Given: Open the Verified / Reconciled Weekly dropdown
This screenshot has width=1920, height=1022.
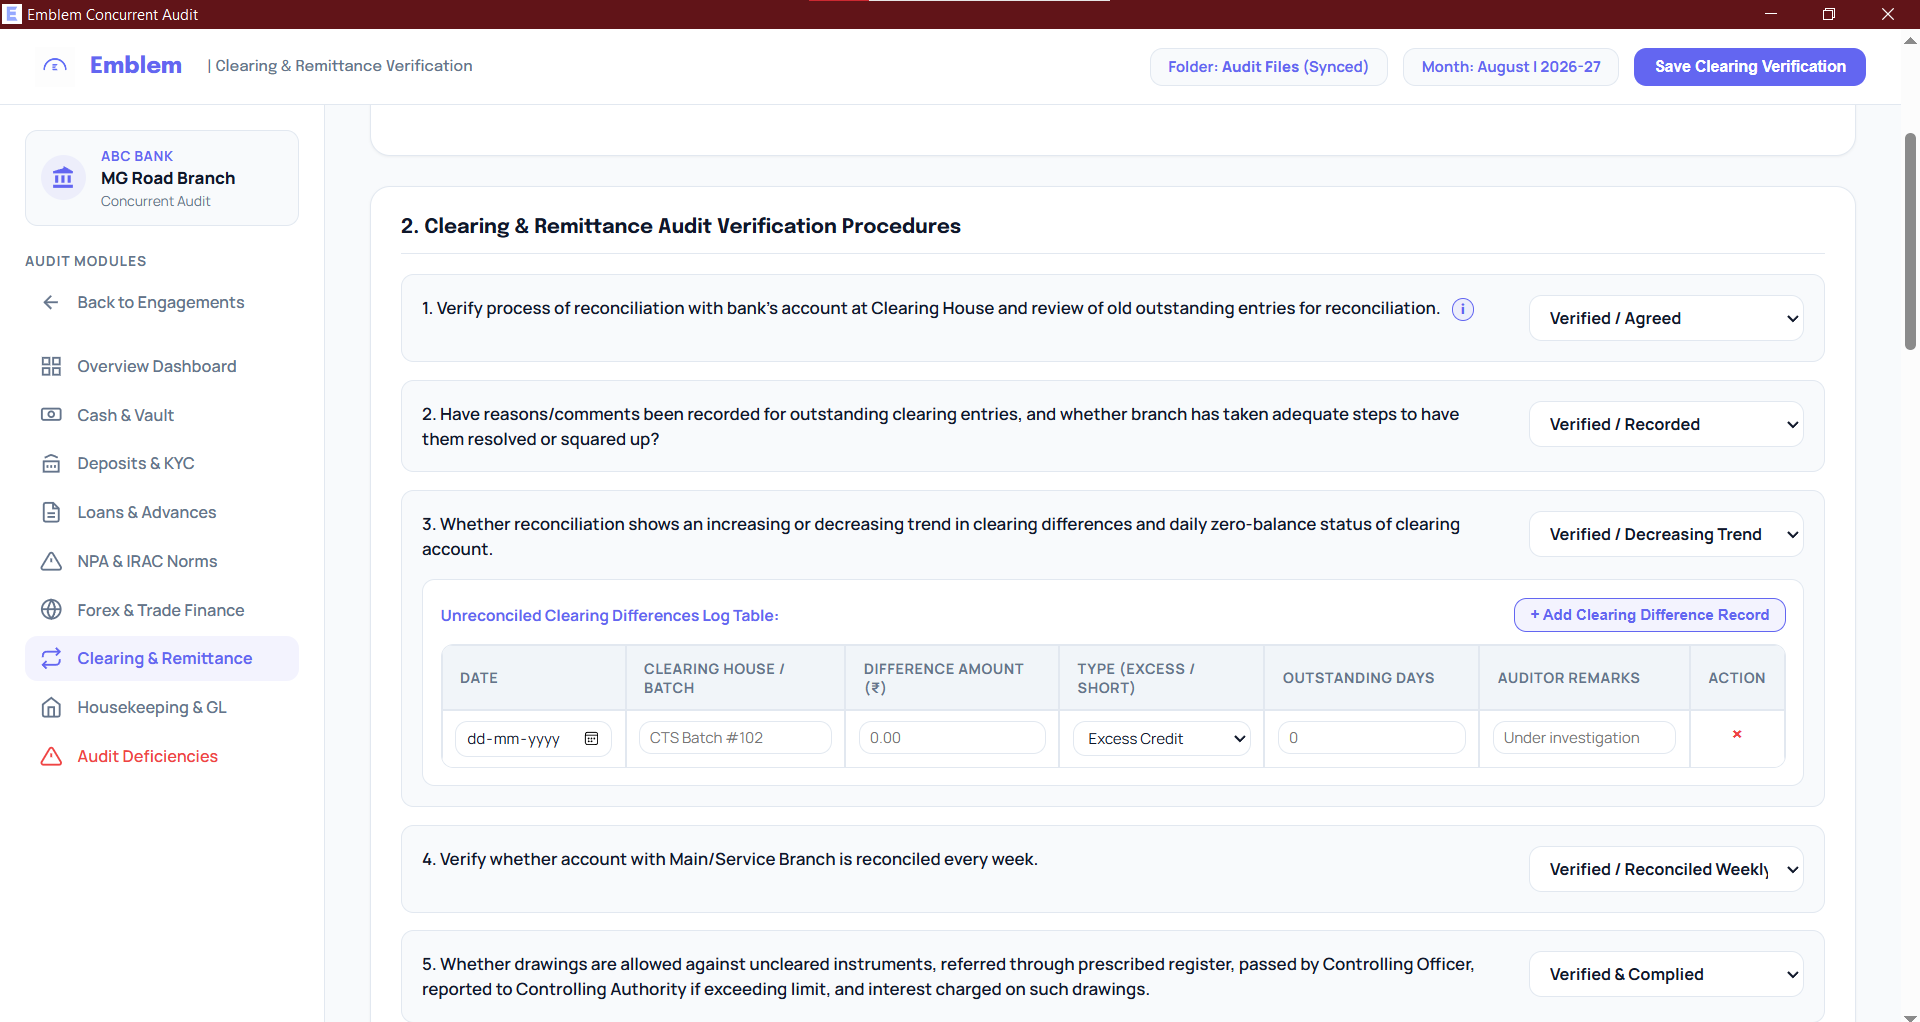Looking at the screenshot, I should (x=1666, y=869).
